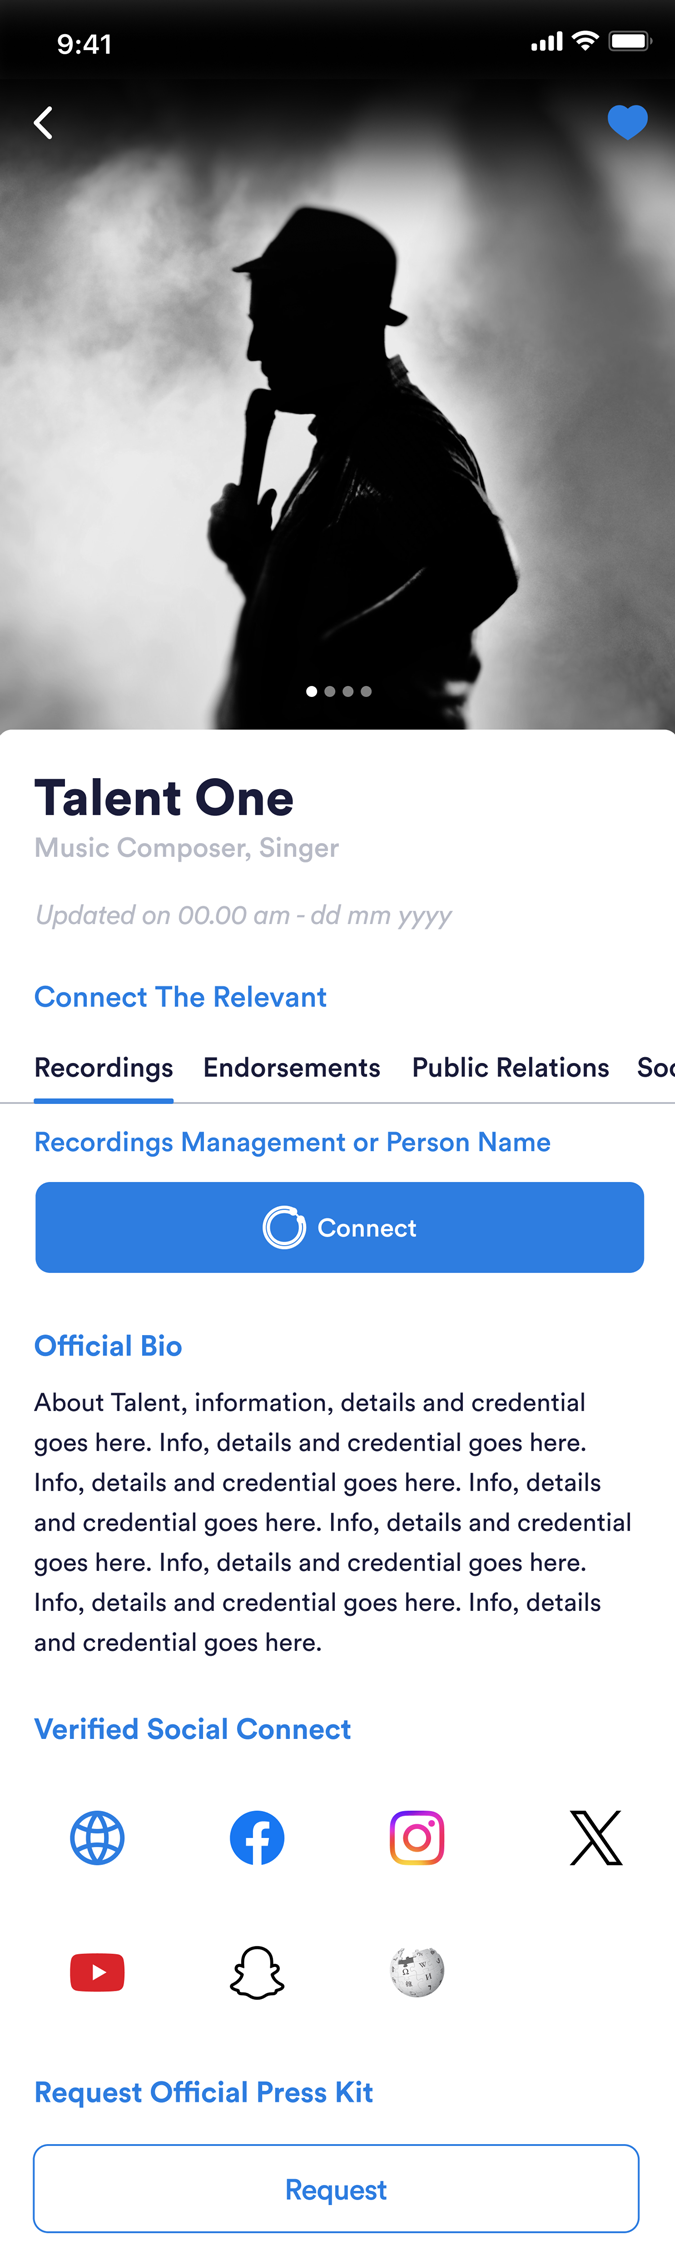Viewport: 675px width, 2264px height.
Task: Open the X (Twitter) icon
Action: pos(596,1838)
